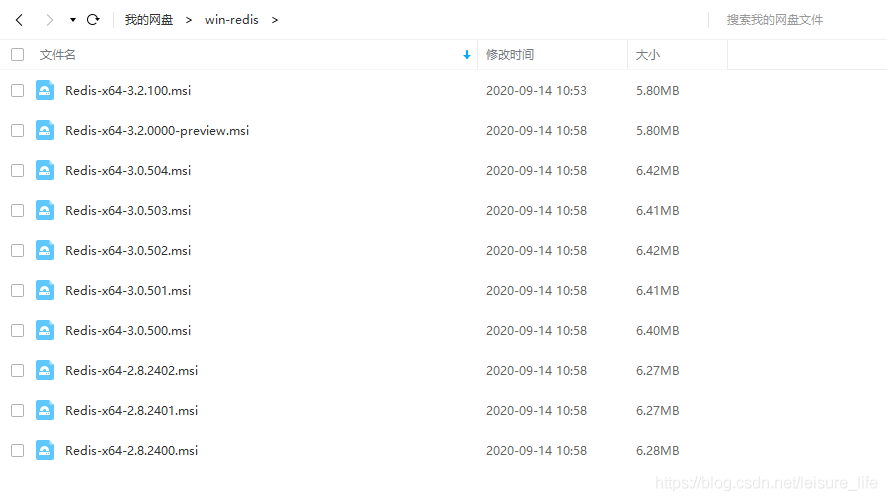Check the box for Redis-x64-3.2.0000-preview.msi
This screenshot has width=887, height=501.
coord(18,131)
